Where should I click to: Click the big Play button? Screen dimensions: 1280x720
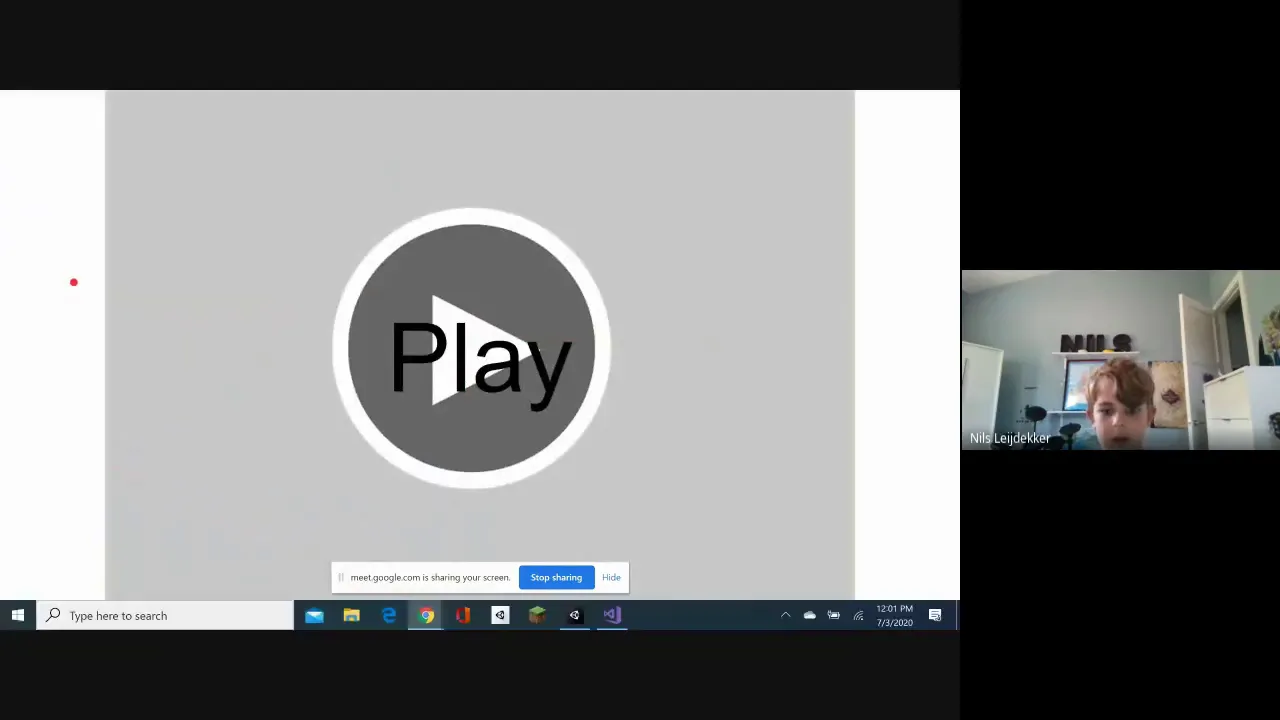(471, 348)
